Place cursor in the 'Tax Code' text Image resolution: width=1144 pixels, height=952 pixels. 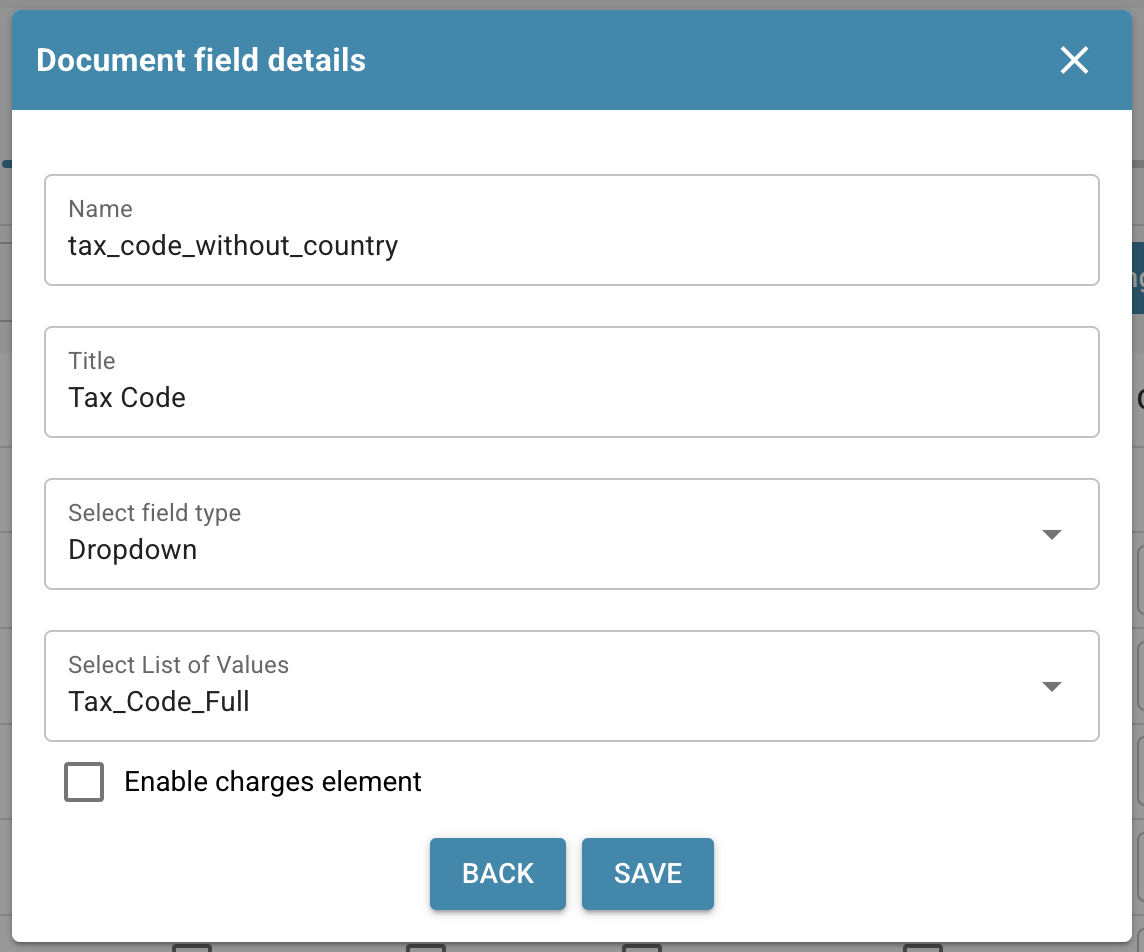tap(127, 398)
